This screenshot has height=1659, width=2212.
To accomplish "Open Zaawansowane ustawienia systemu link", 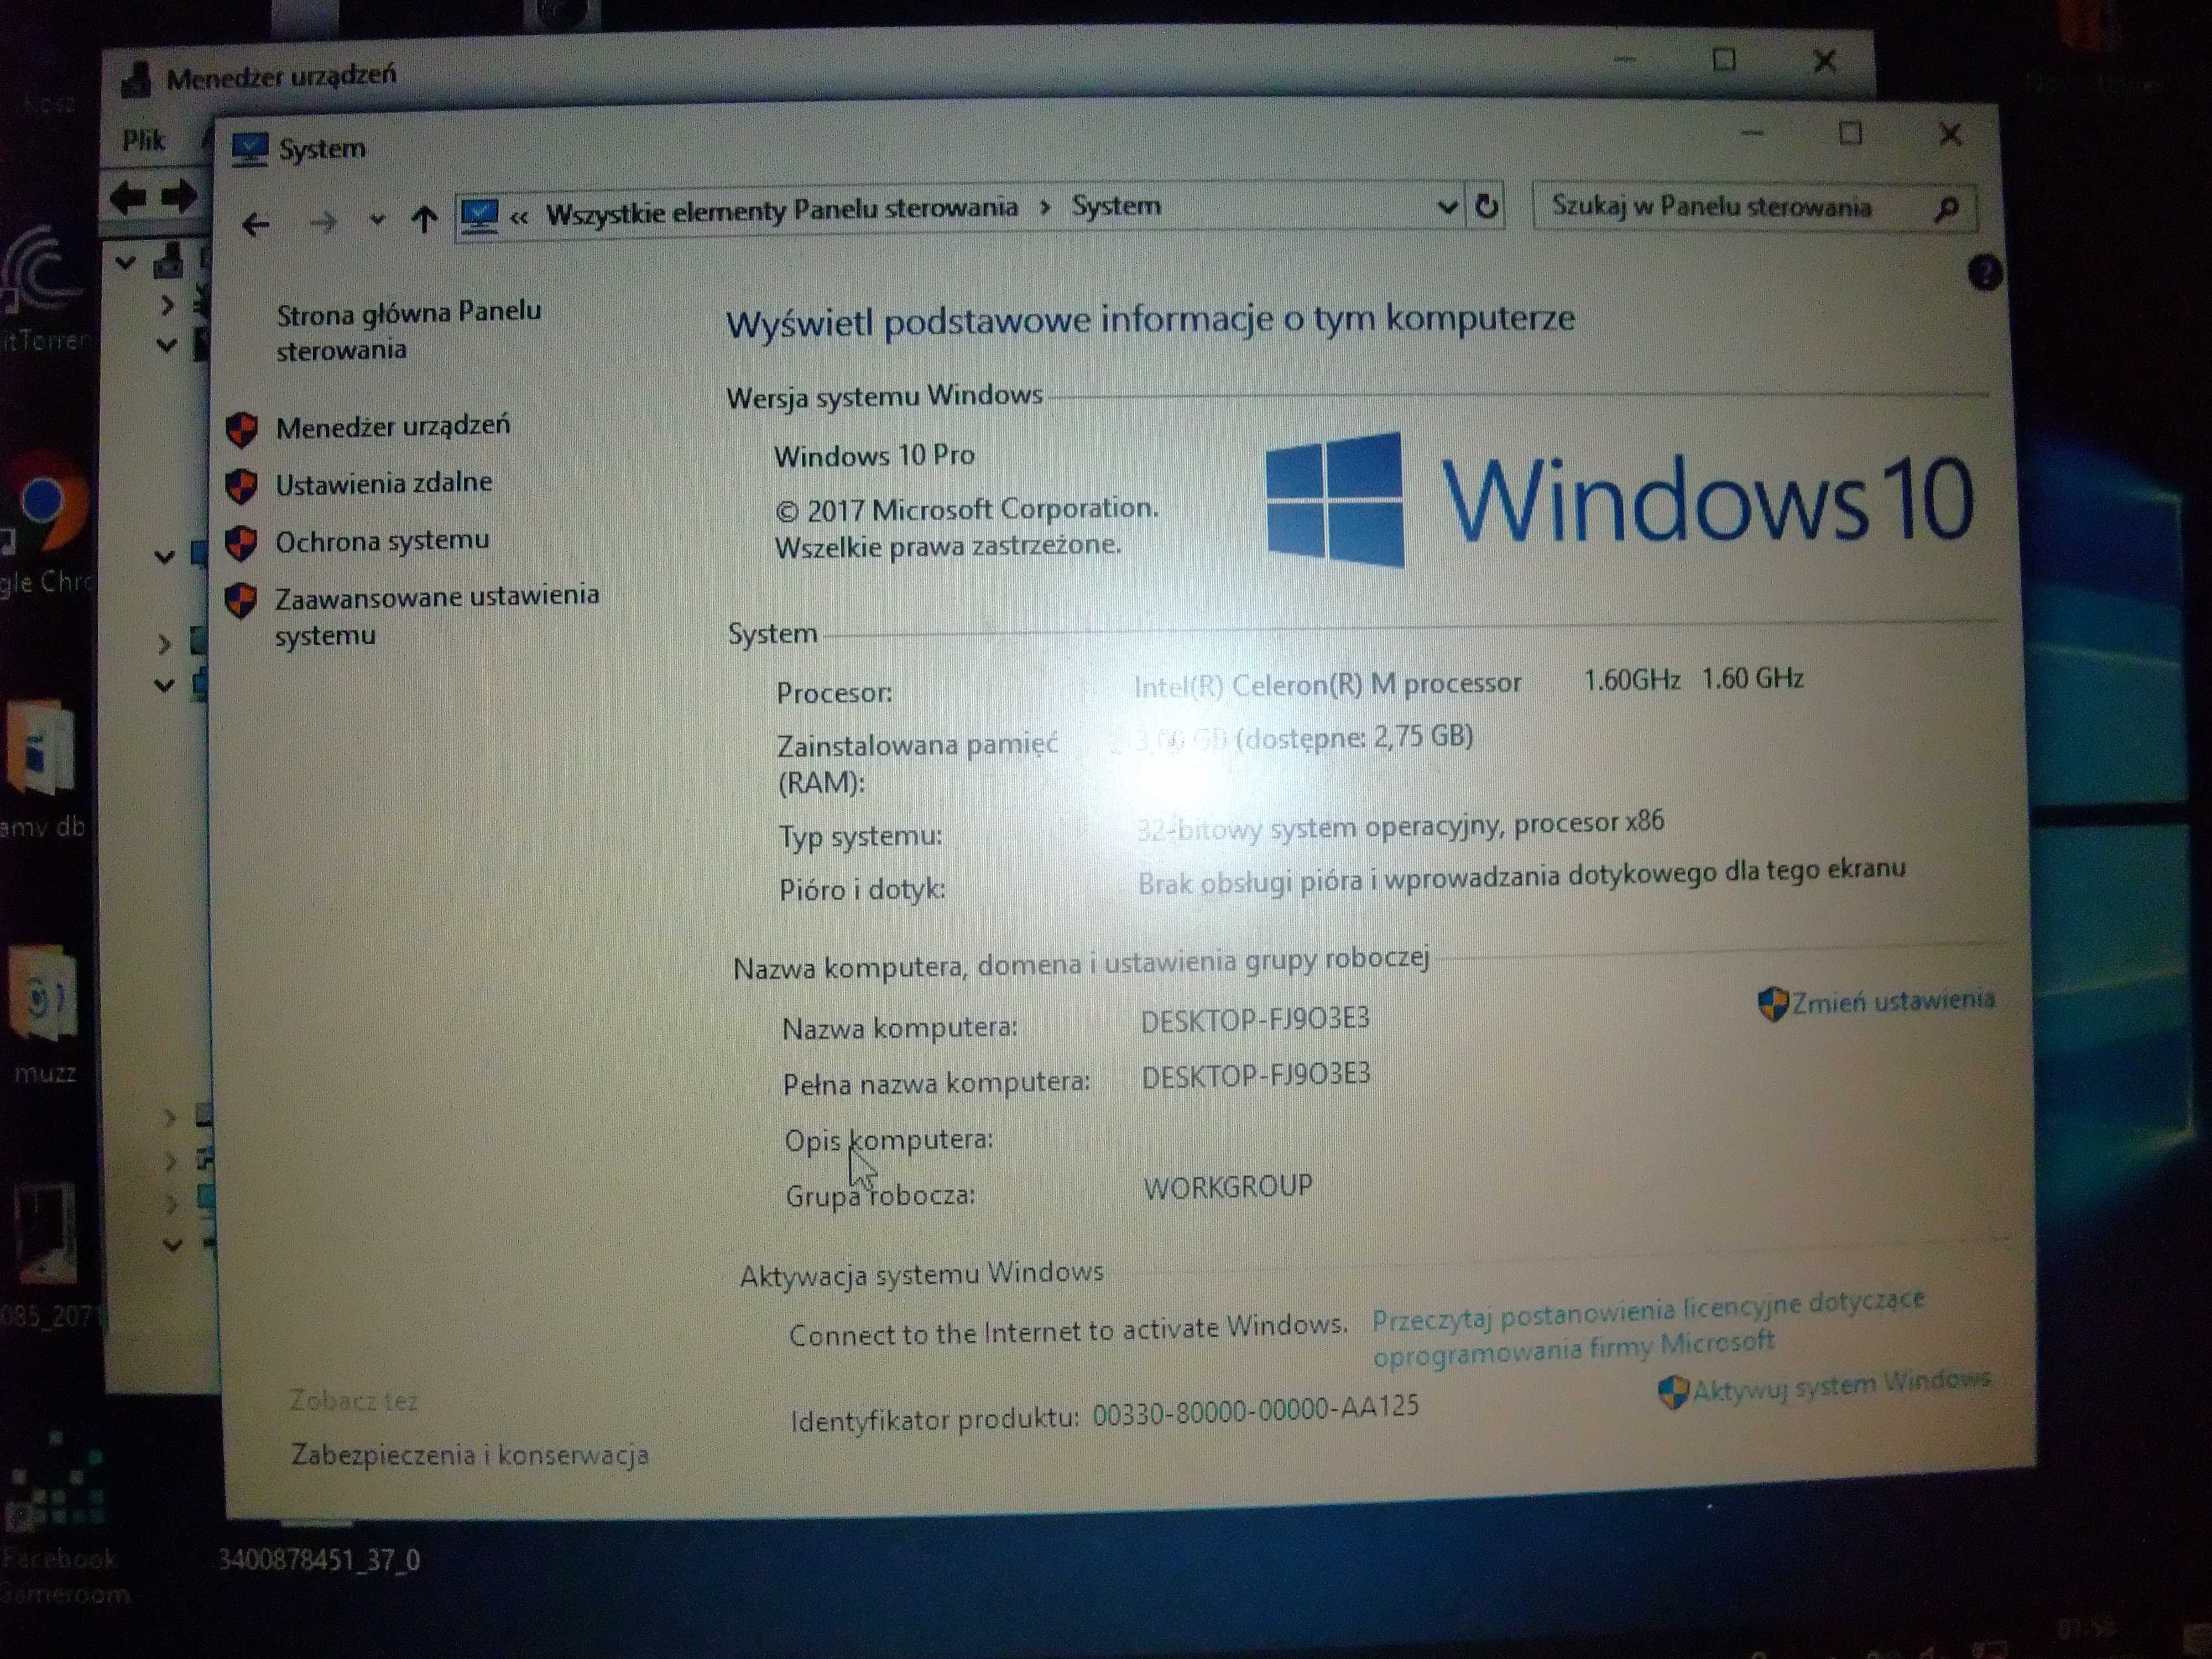I will coord(437,615).
